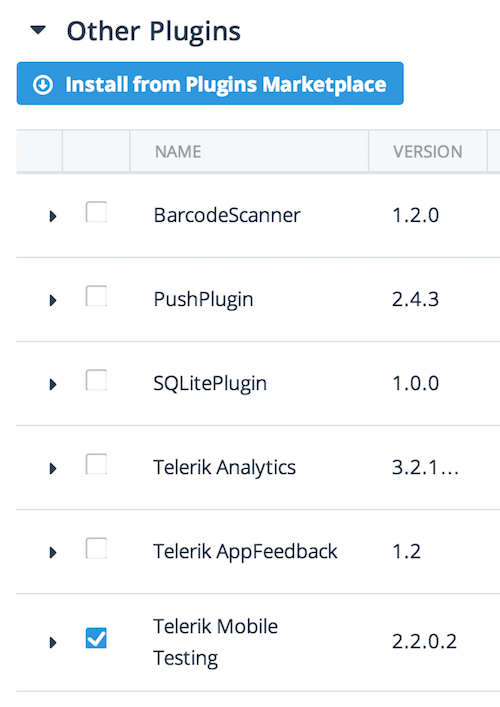The height and width of the screenshot is (707, 500).
Task: Expand the PushPlugin row arrow
Action: (53, 300)
